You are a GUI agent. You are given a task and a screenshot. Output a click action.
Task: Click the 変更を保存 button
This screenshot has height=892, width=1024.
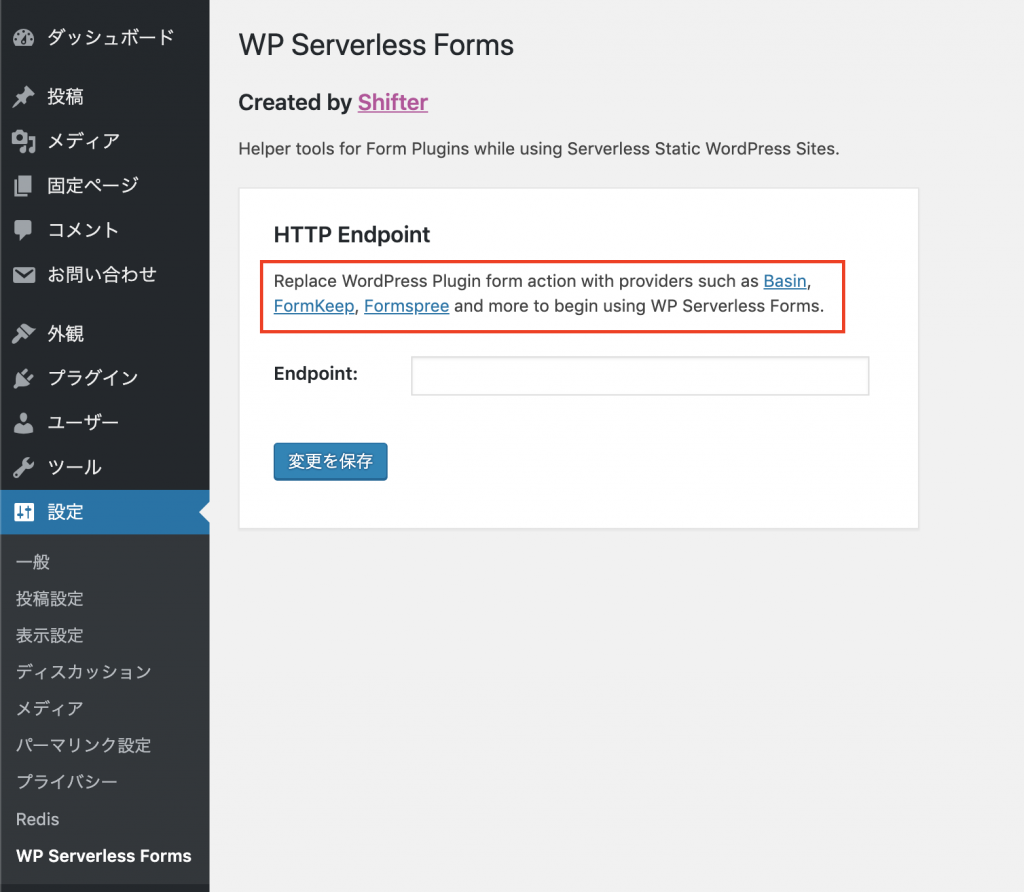(x=330, y=462)
